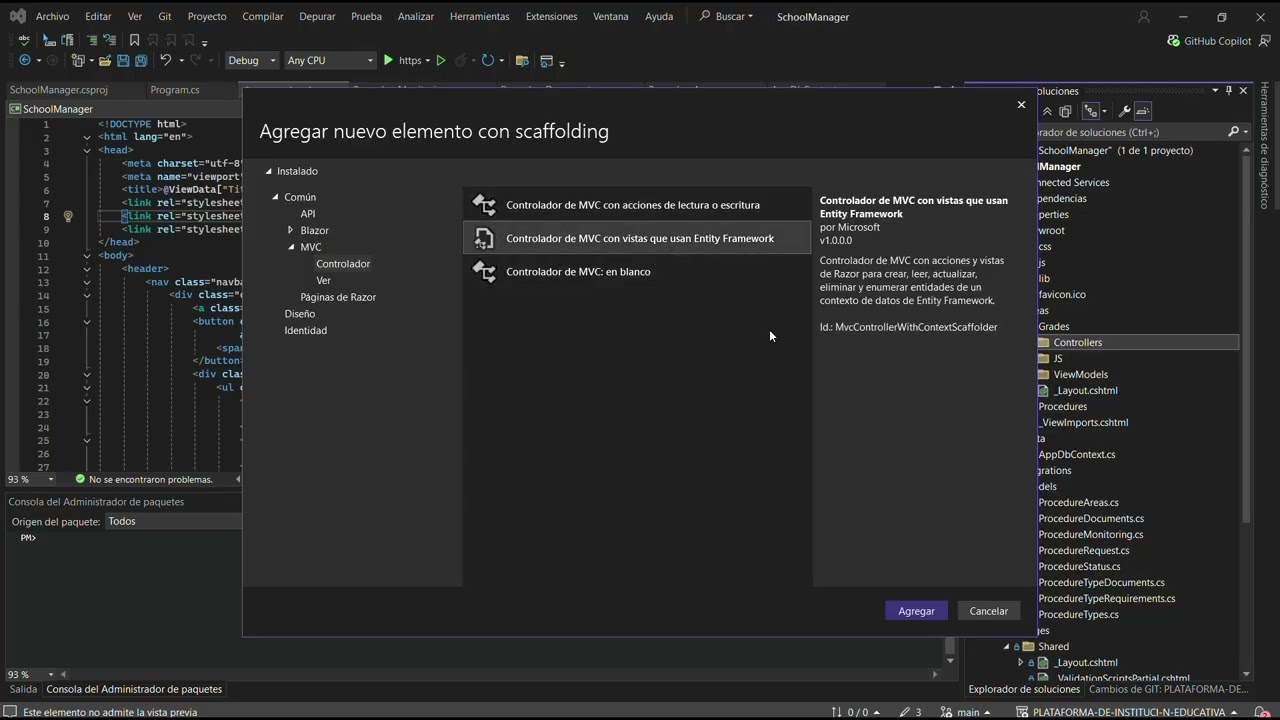1280x720 pixels.
Task: Select Ver under MVC
Action: point(323,280)
